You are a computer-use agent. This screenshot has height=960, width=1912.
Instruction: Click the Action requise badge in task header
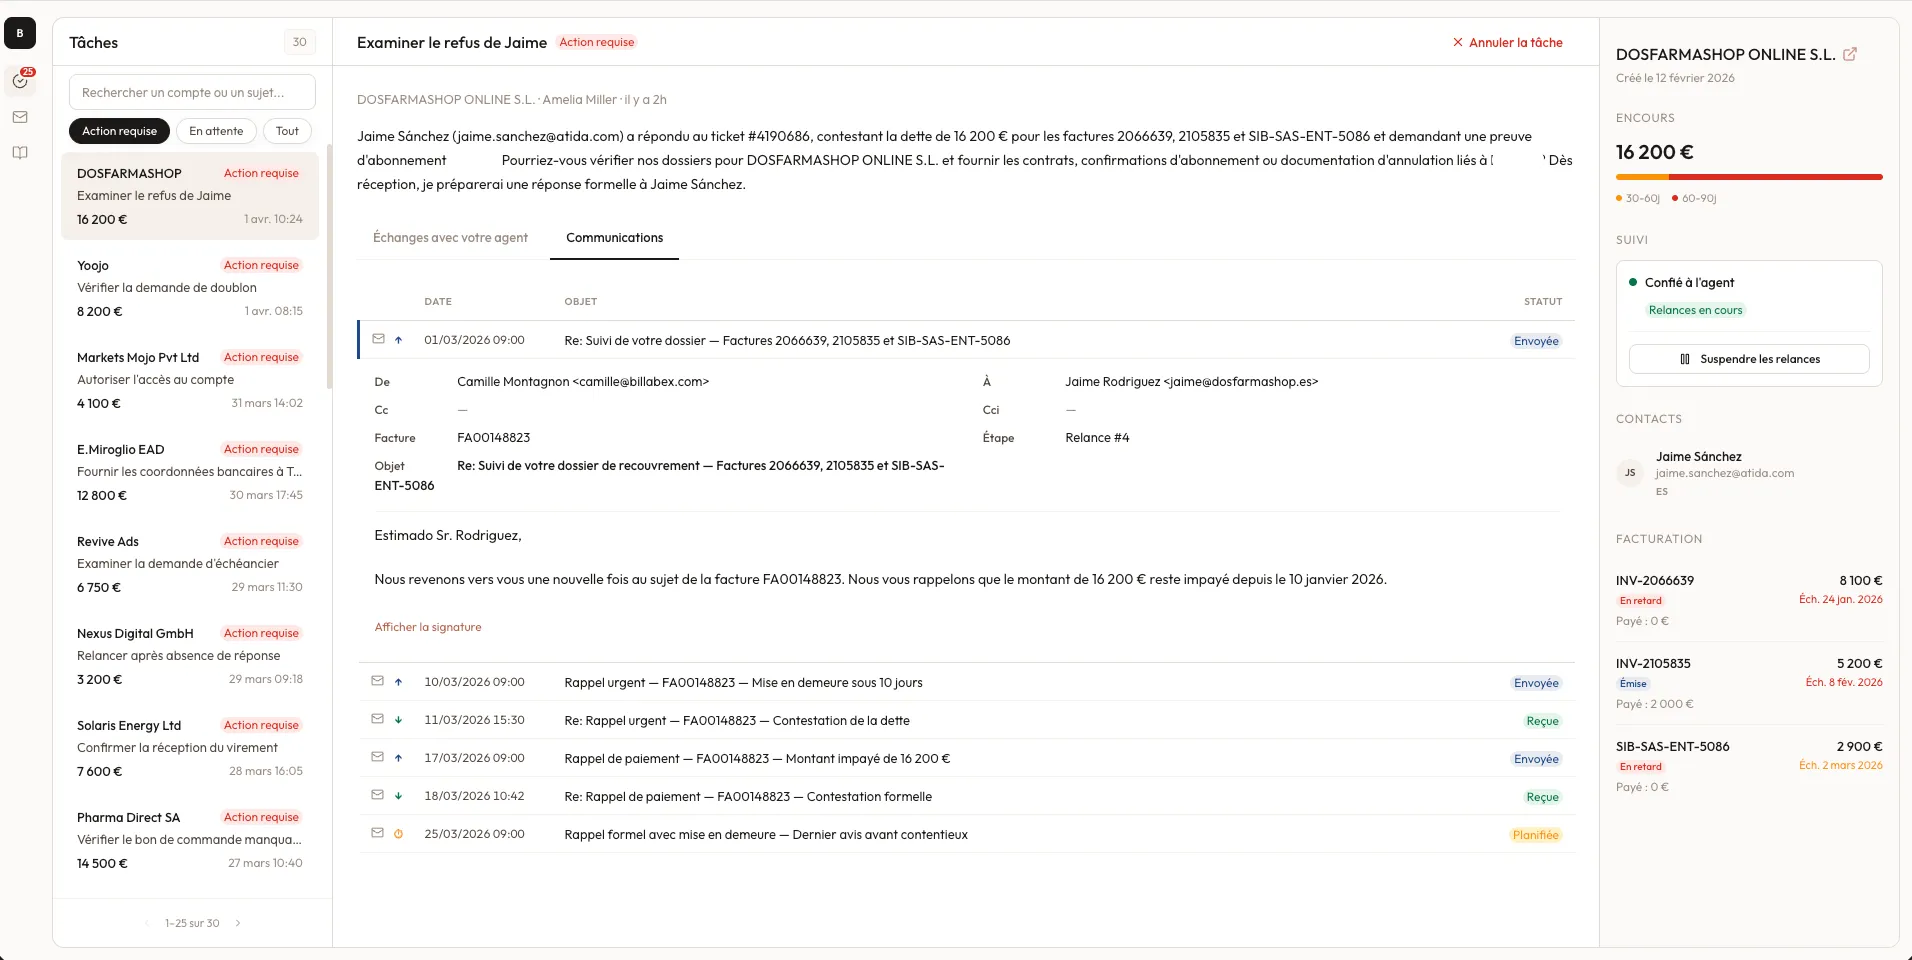tap(596, 42)
